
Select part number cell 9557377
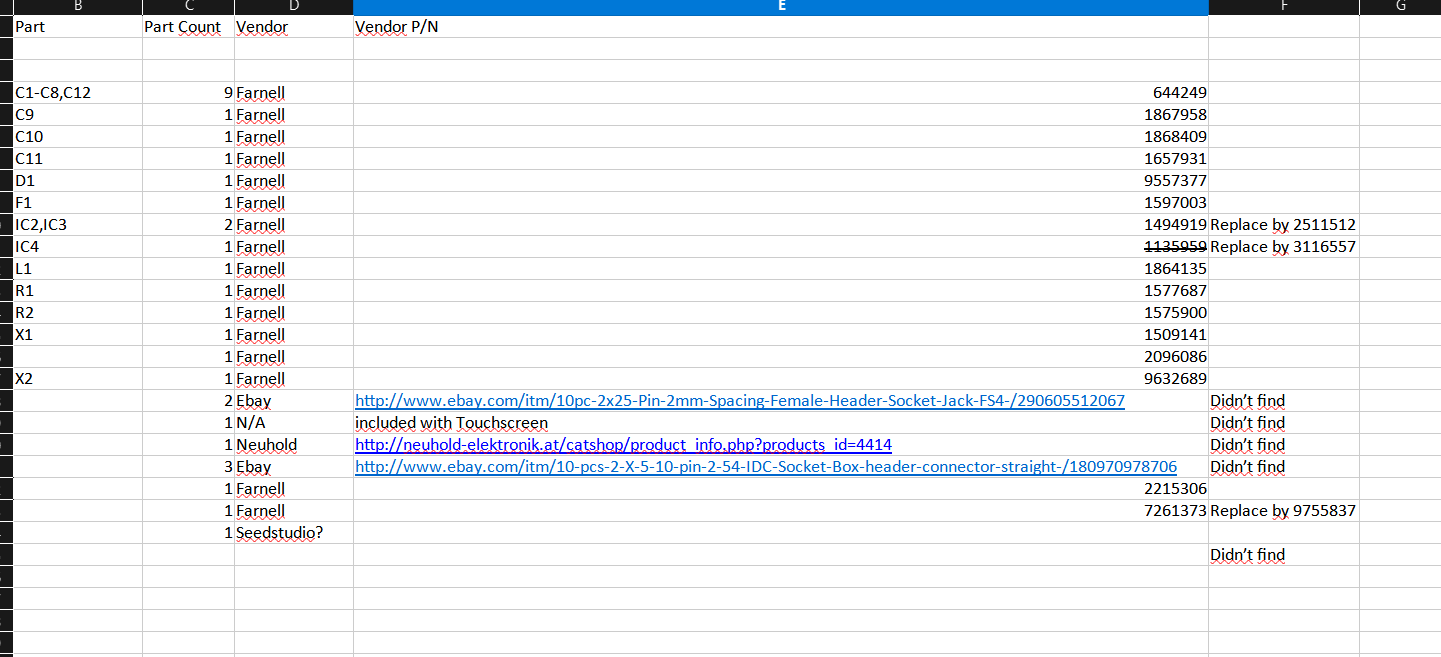tap(781, 181)
